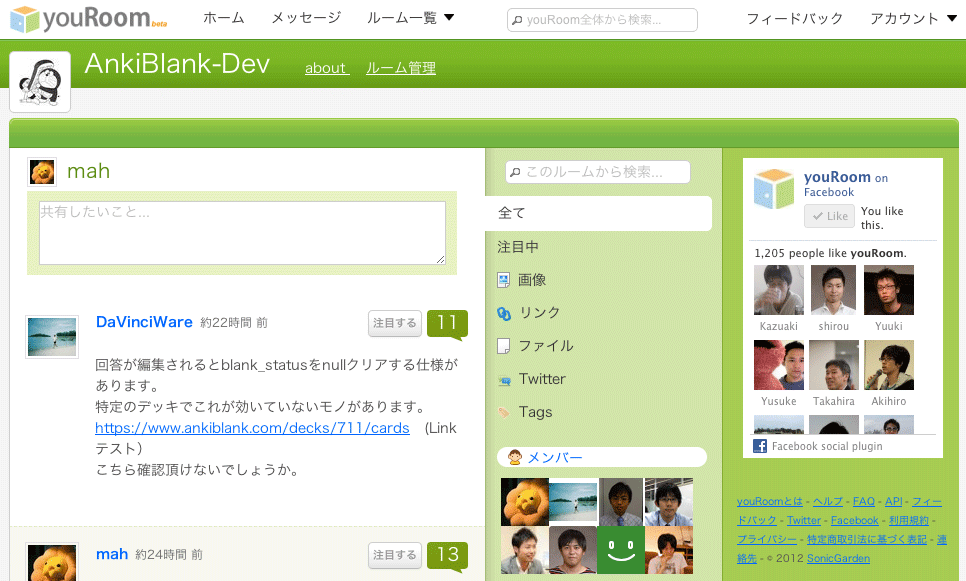
Task: Open Yuuki's Facebook profile photo
Action: [889, 290]
